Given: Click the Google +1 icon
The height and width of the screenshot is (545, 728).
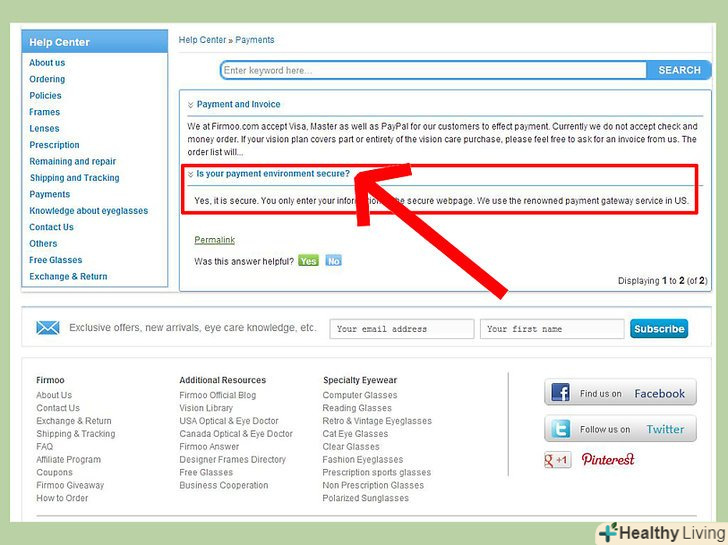Looking at the screenshot, I should 558,460.
